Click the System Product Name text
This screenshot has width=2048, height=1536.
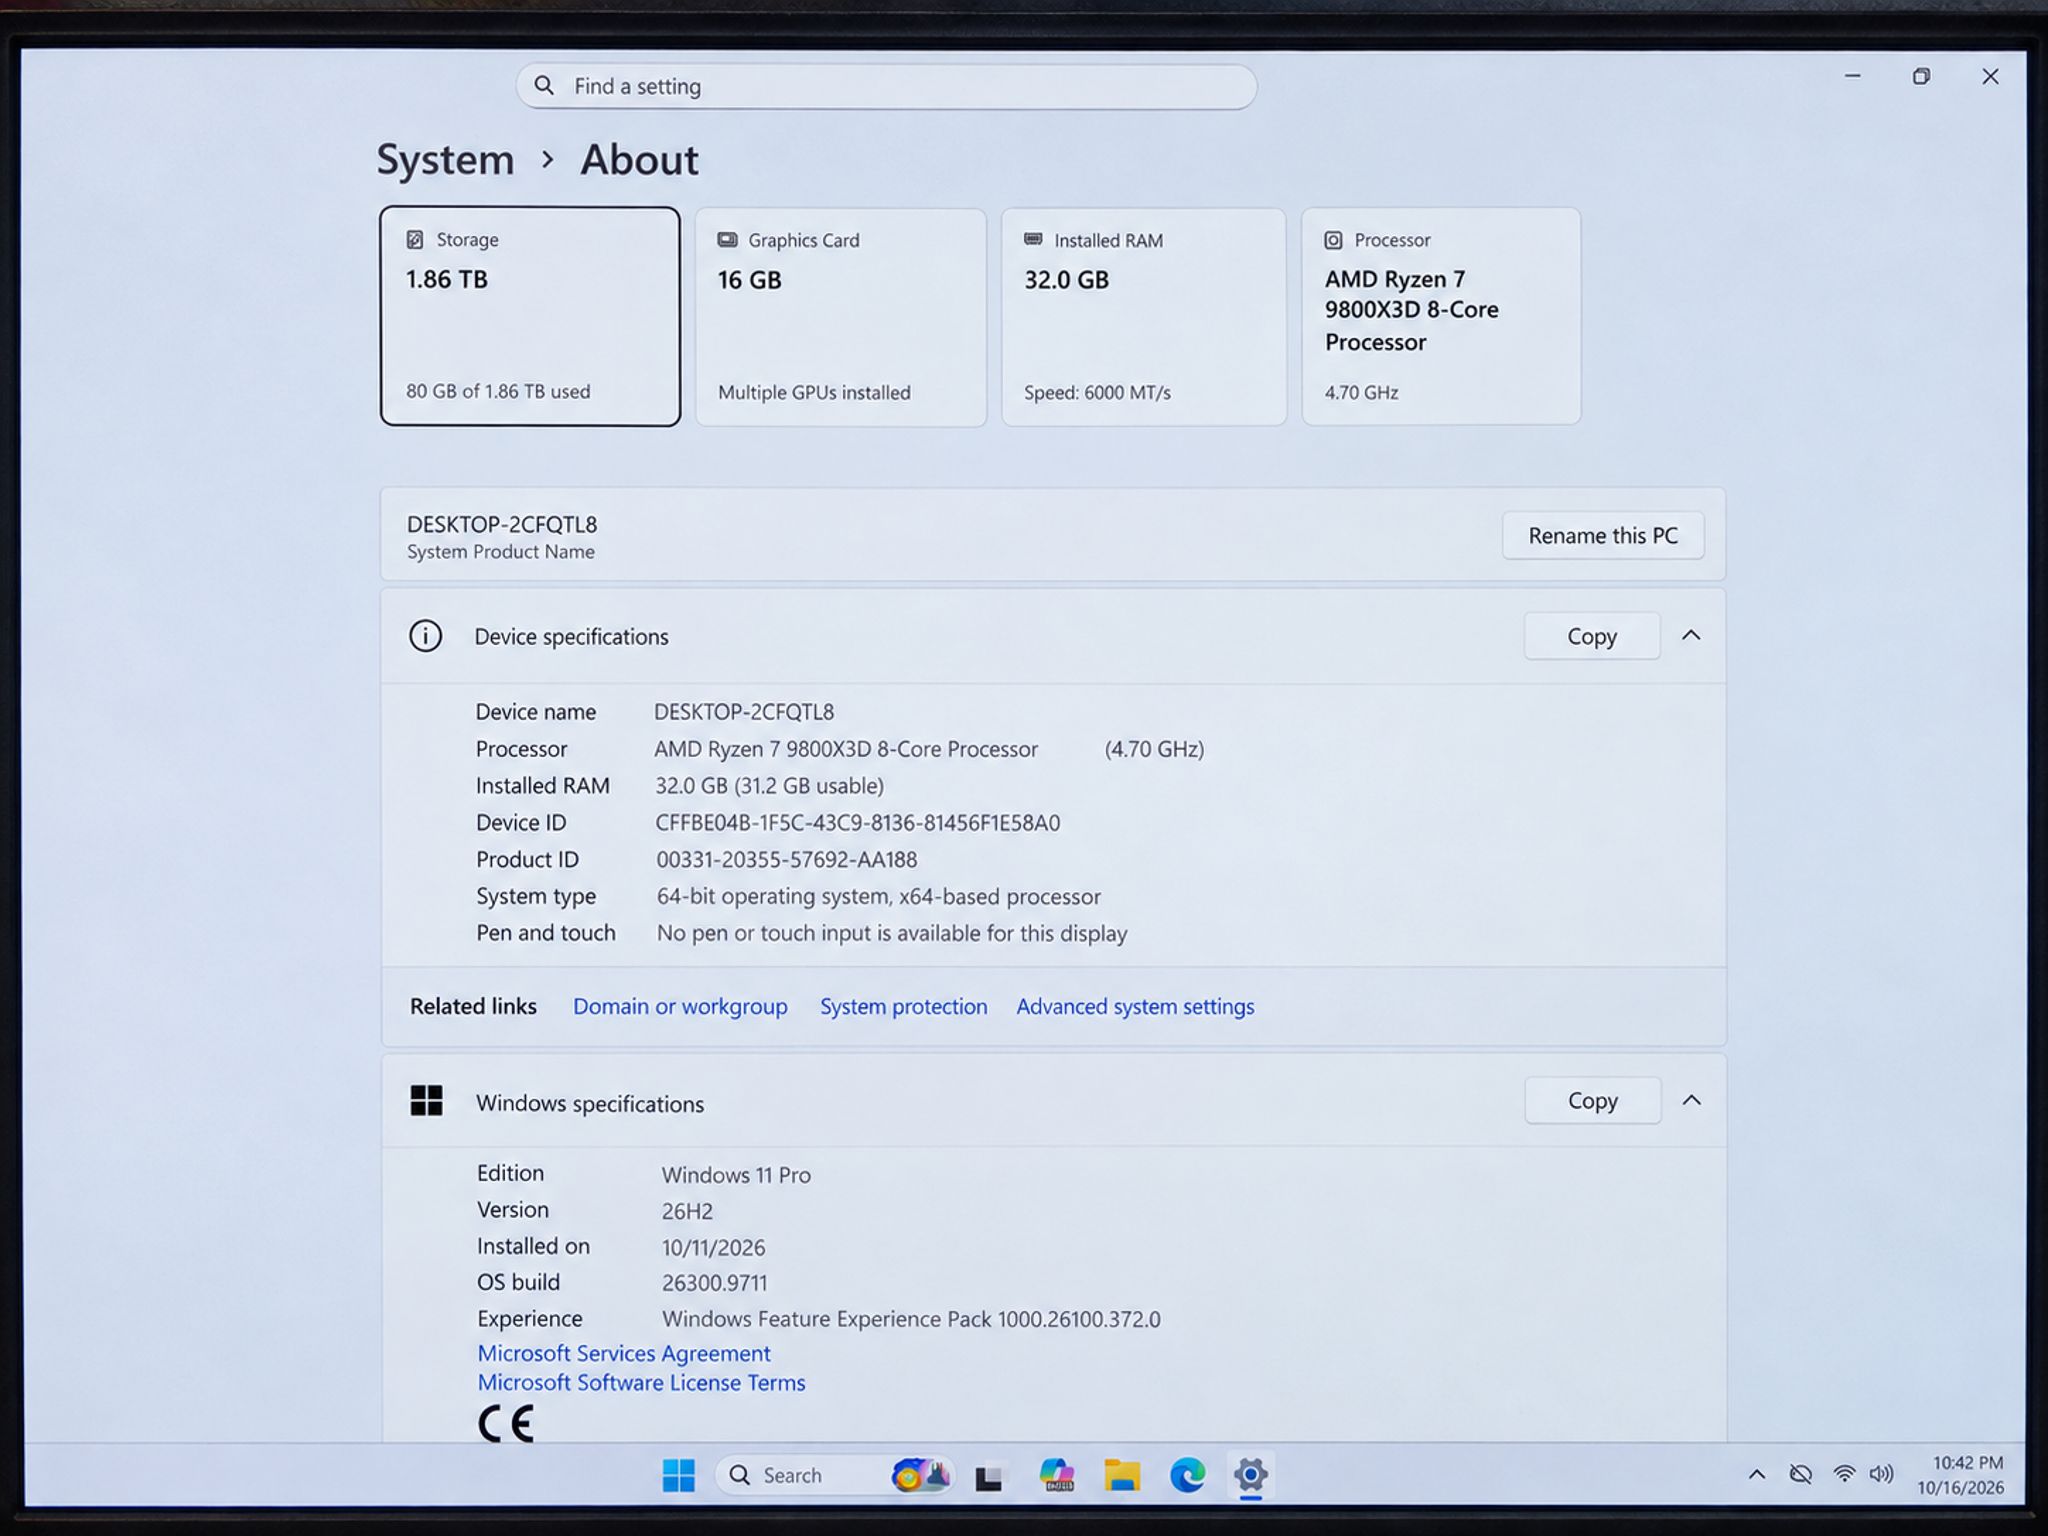point(500,552)
